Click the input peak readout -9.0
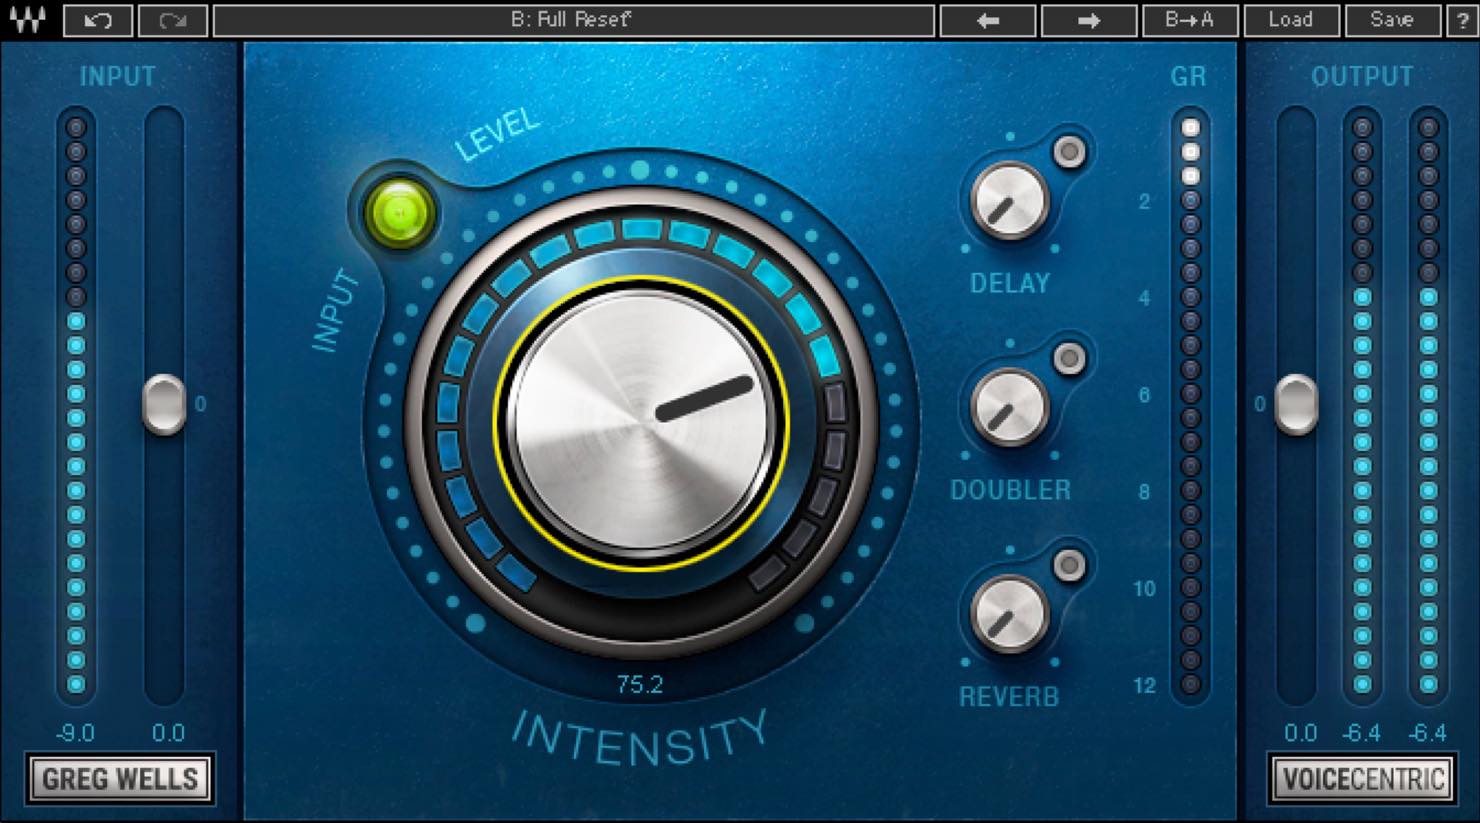1480x823 pixels. (75, 733)
